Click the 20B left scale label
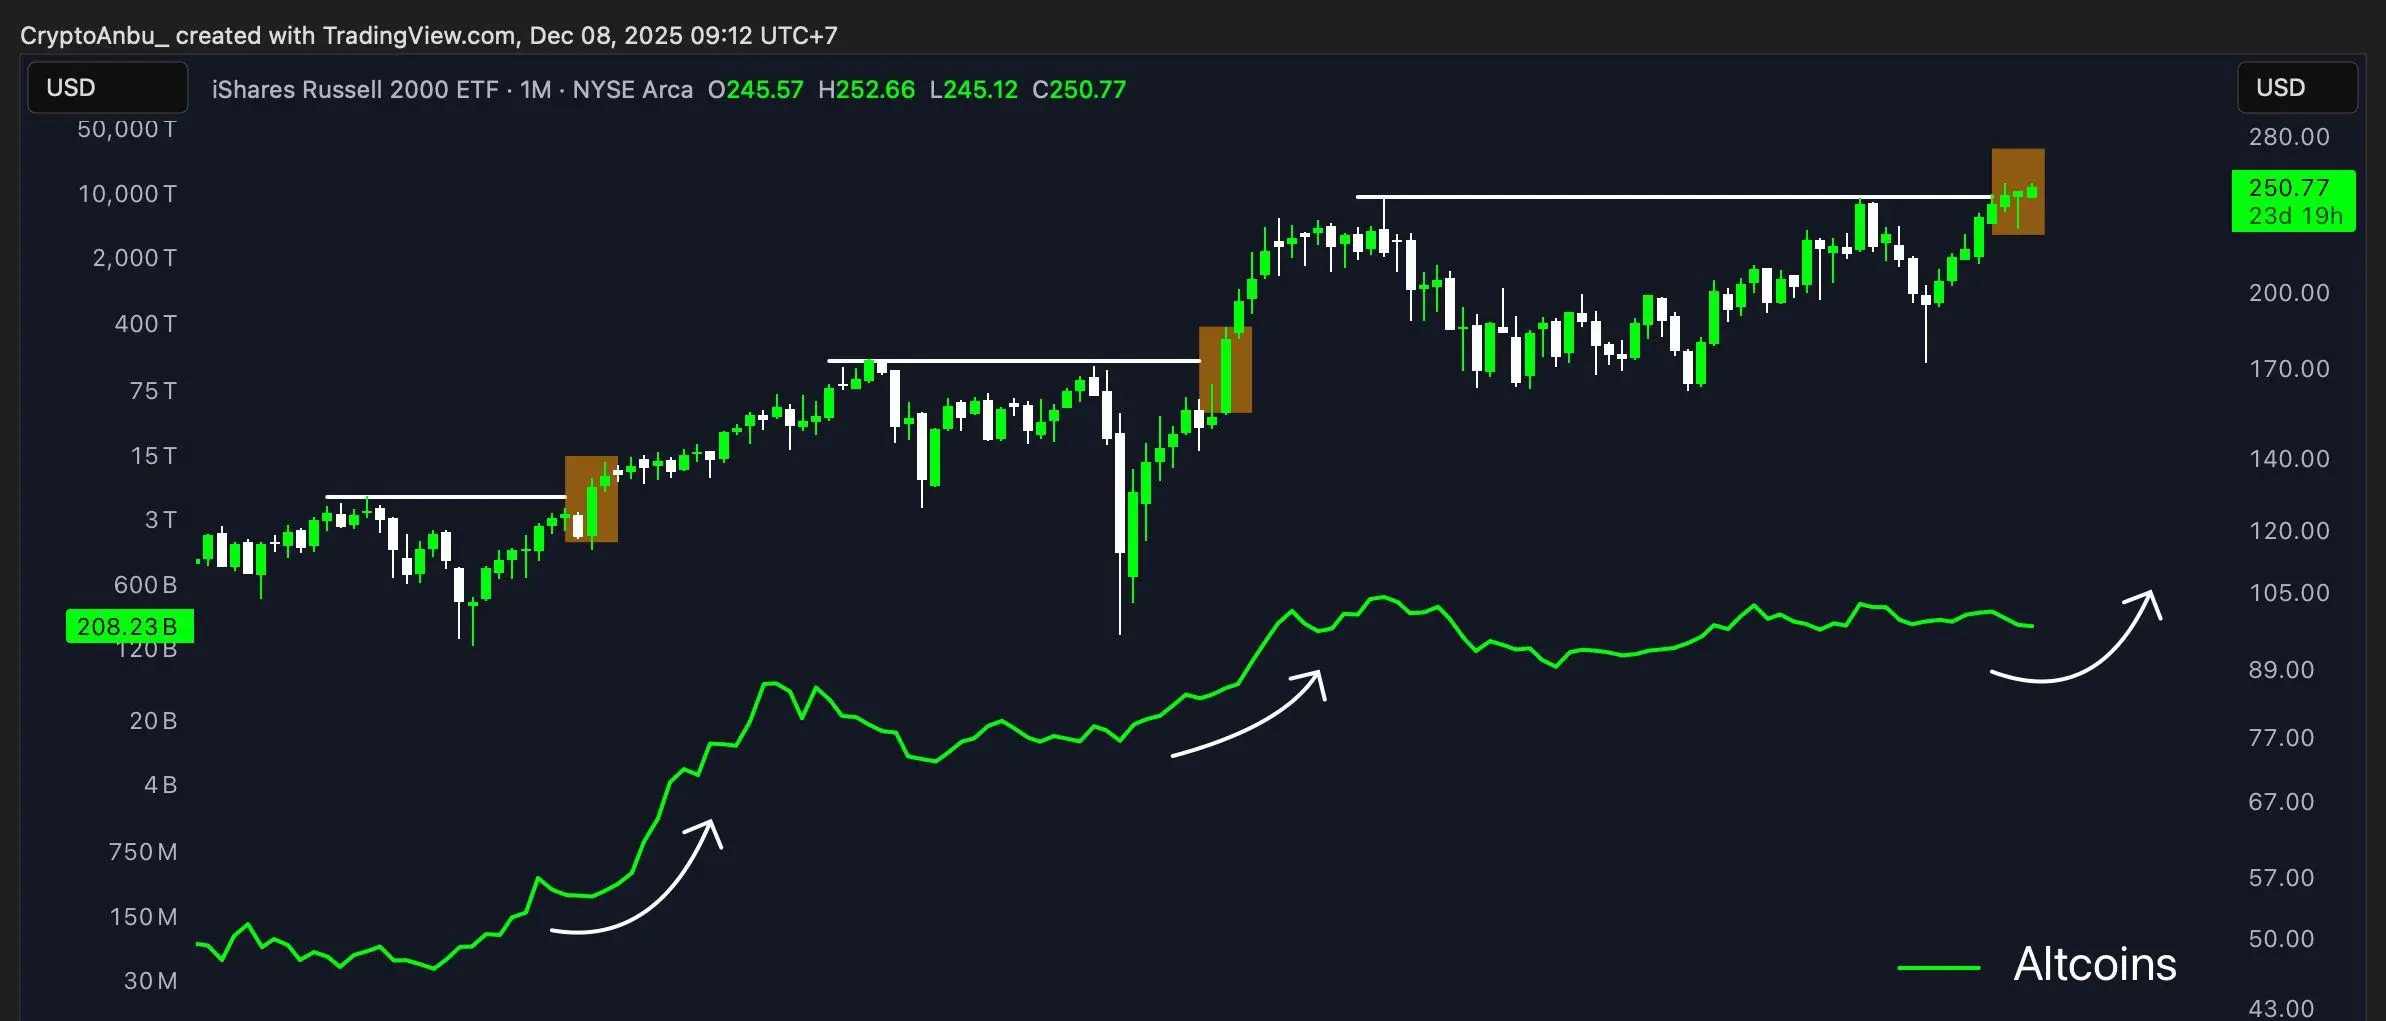Image resolution: width=2386 pixels, height=1021 pixels. [153, 721]
